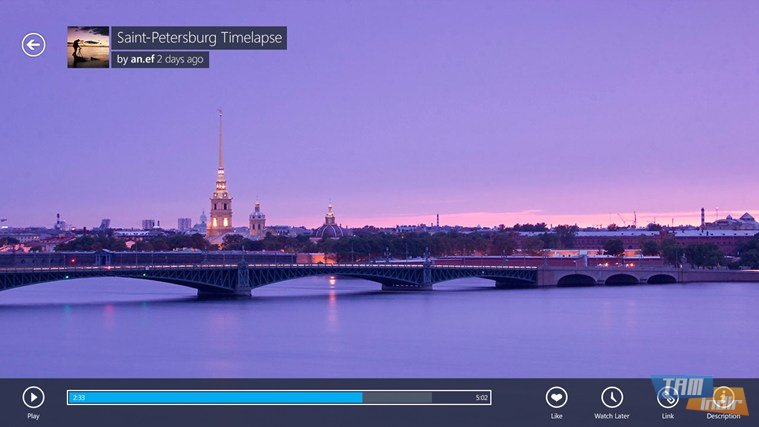Click the 5:02 total duration label
Image resolution: width=759 pixels, height=427 pixels.
click(x=481, y=397)
